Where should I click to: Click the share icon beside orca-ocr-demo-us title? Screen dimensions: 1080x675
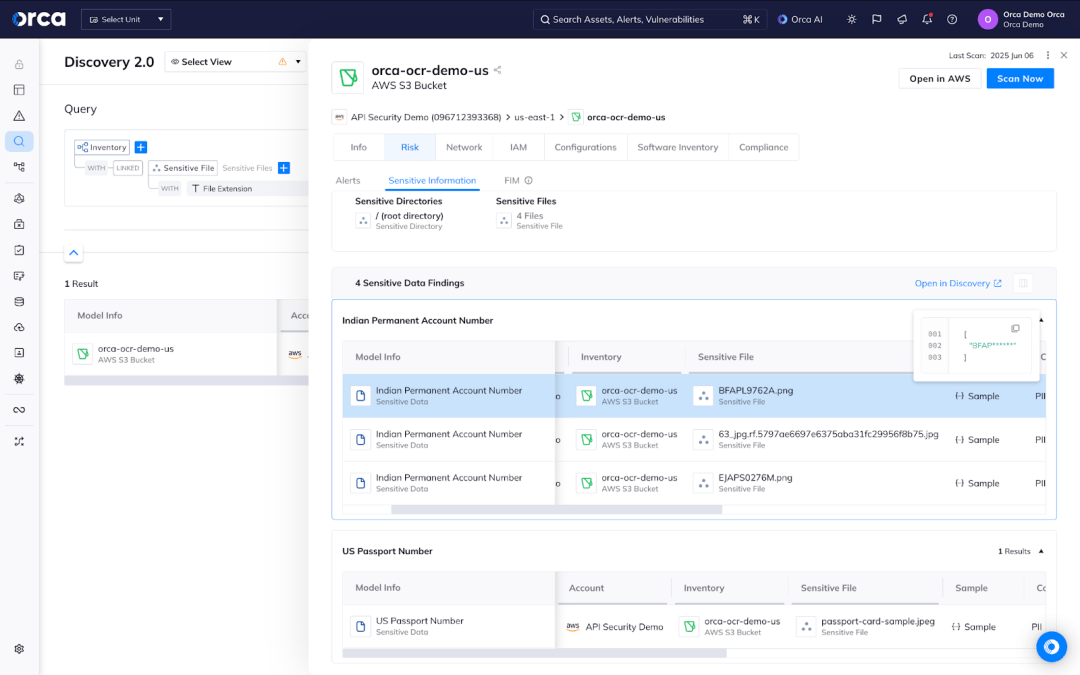pos(497,70)
